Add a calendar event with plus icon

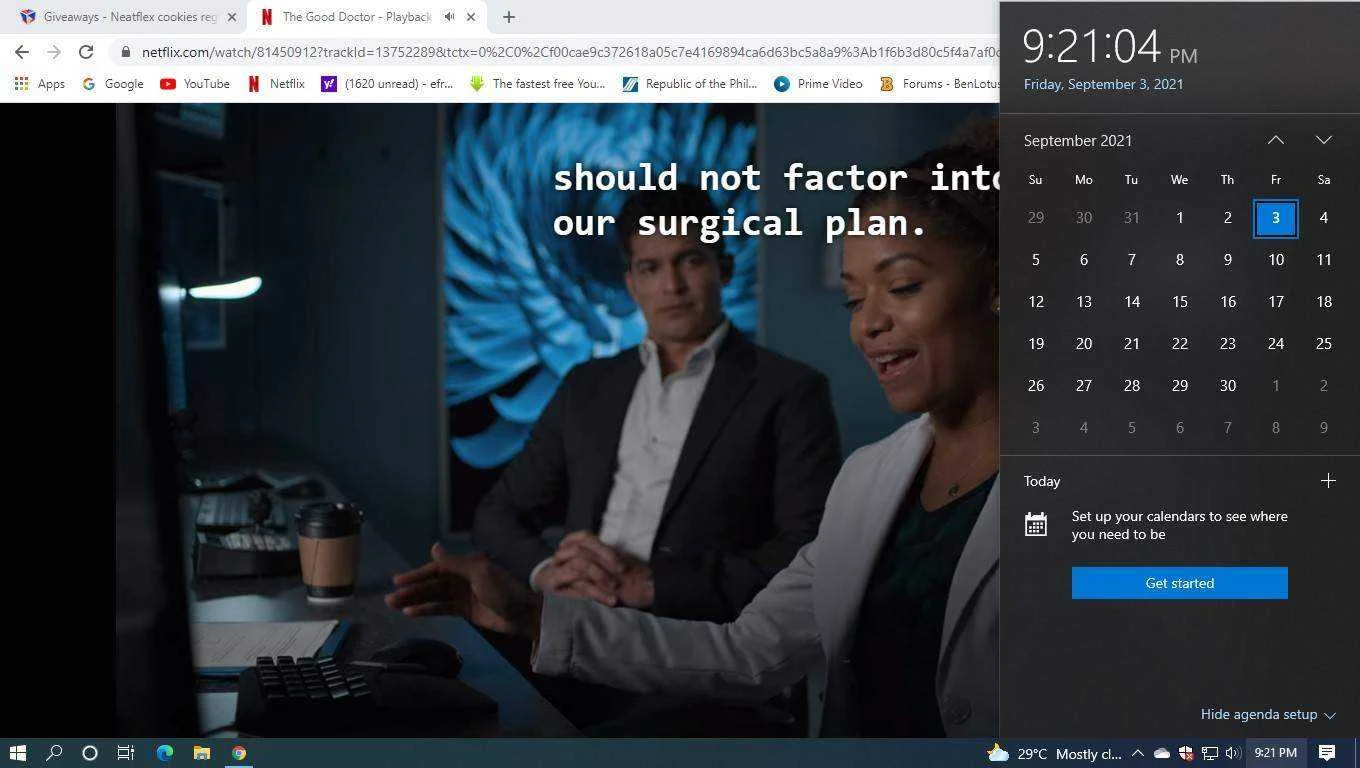click(x=1328, y=481)
